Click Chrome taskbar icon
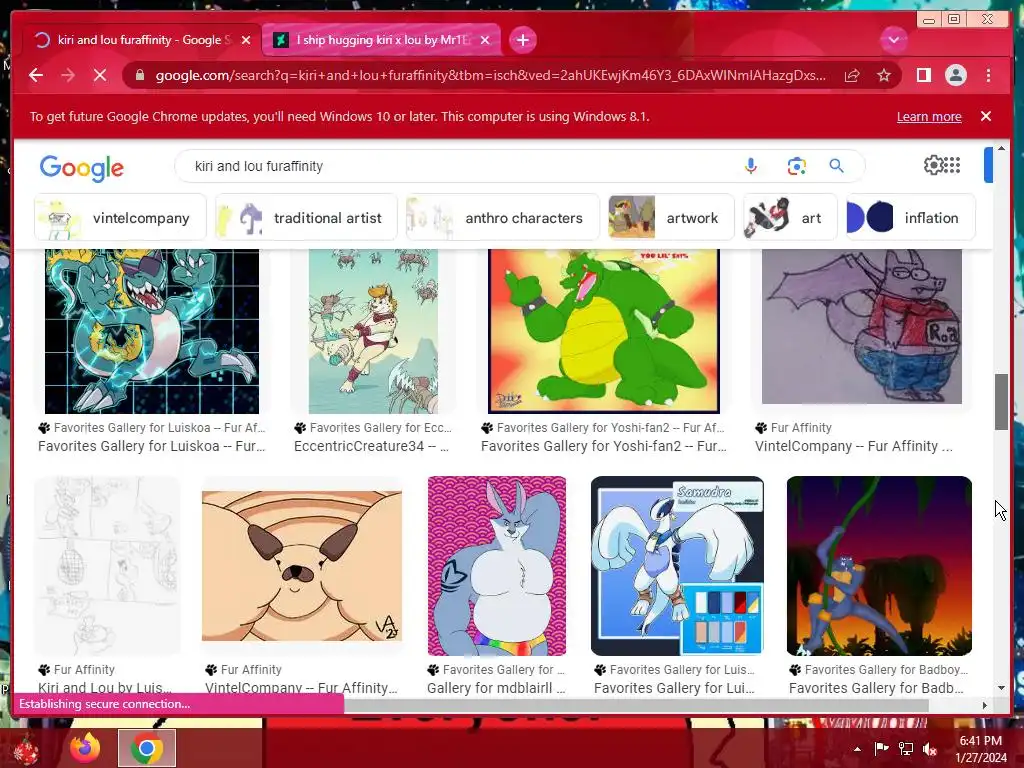Image resolution: width=1024 pixels, height=768 pixels. [x=146, y=748]
